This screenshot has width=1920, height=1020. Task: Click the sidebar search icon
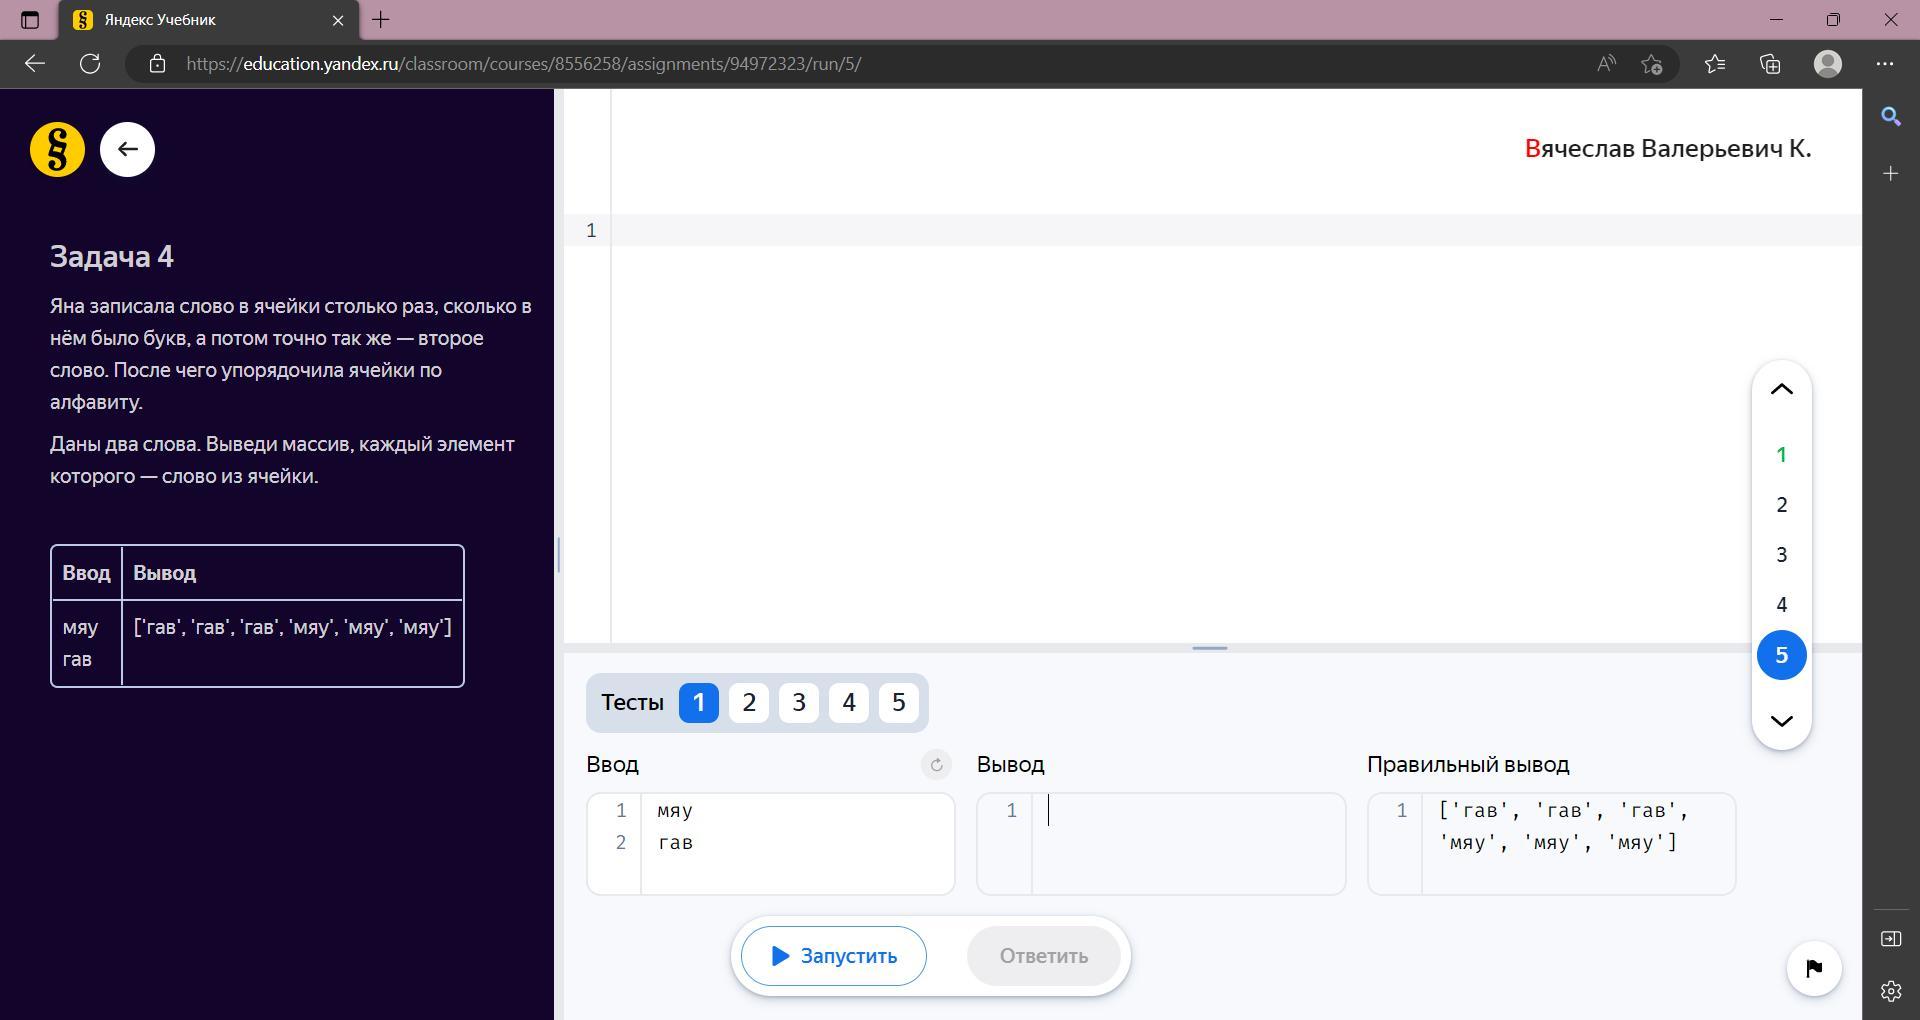coord(1891,117)
